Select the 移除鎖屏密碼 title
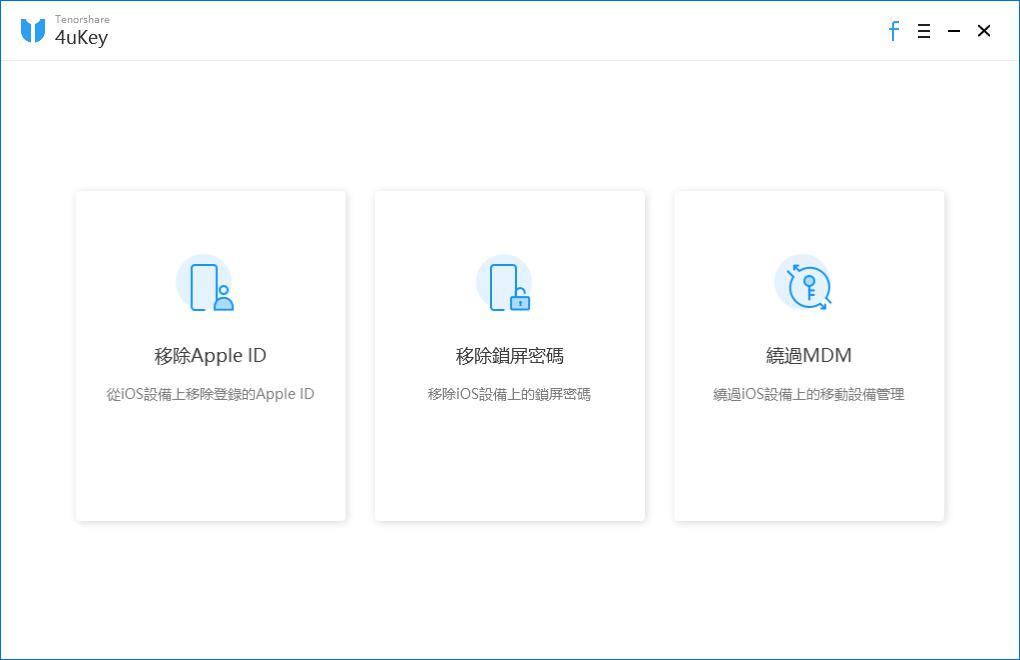The height and width of the screenshot is (660, 1020). point(509,356)
